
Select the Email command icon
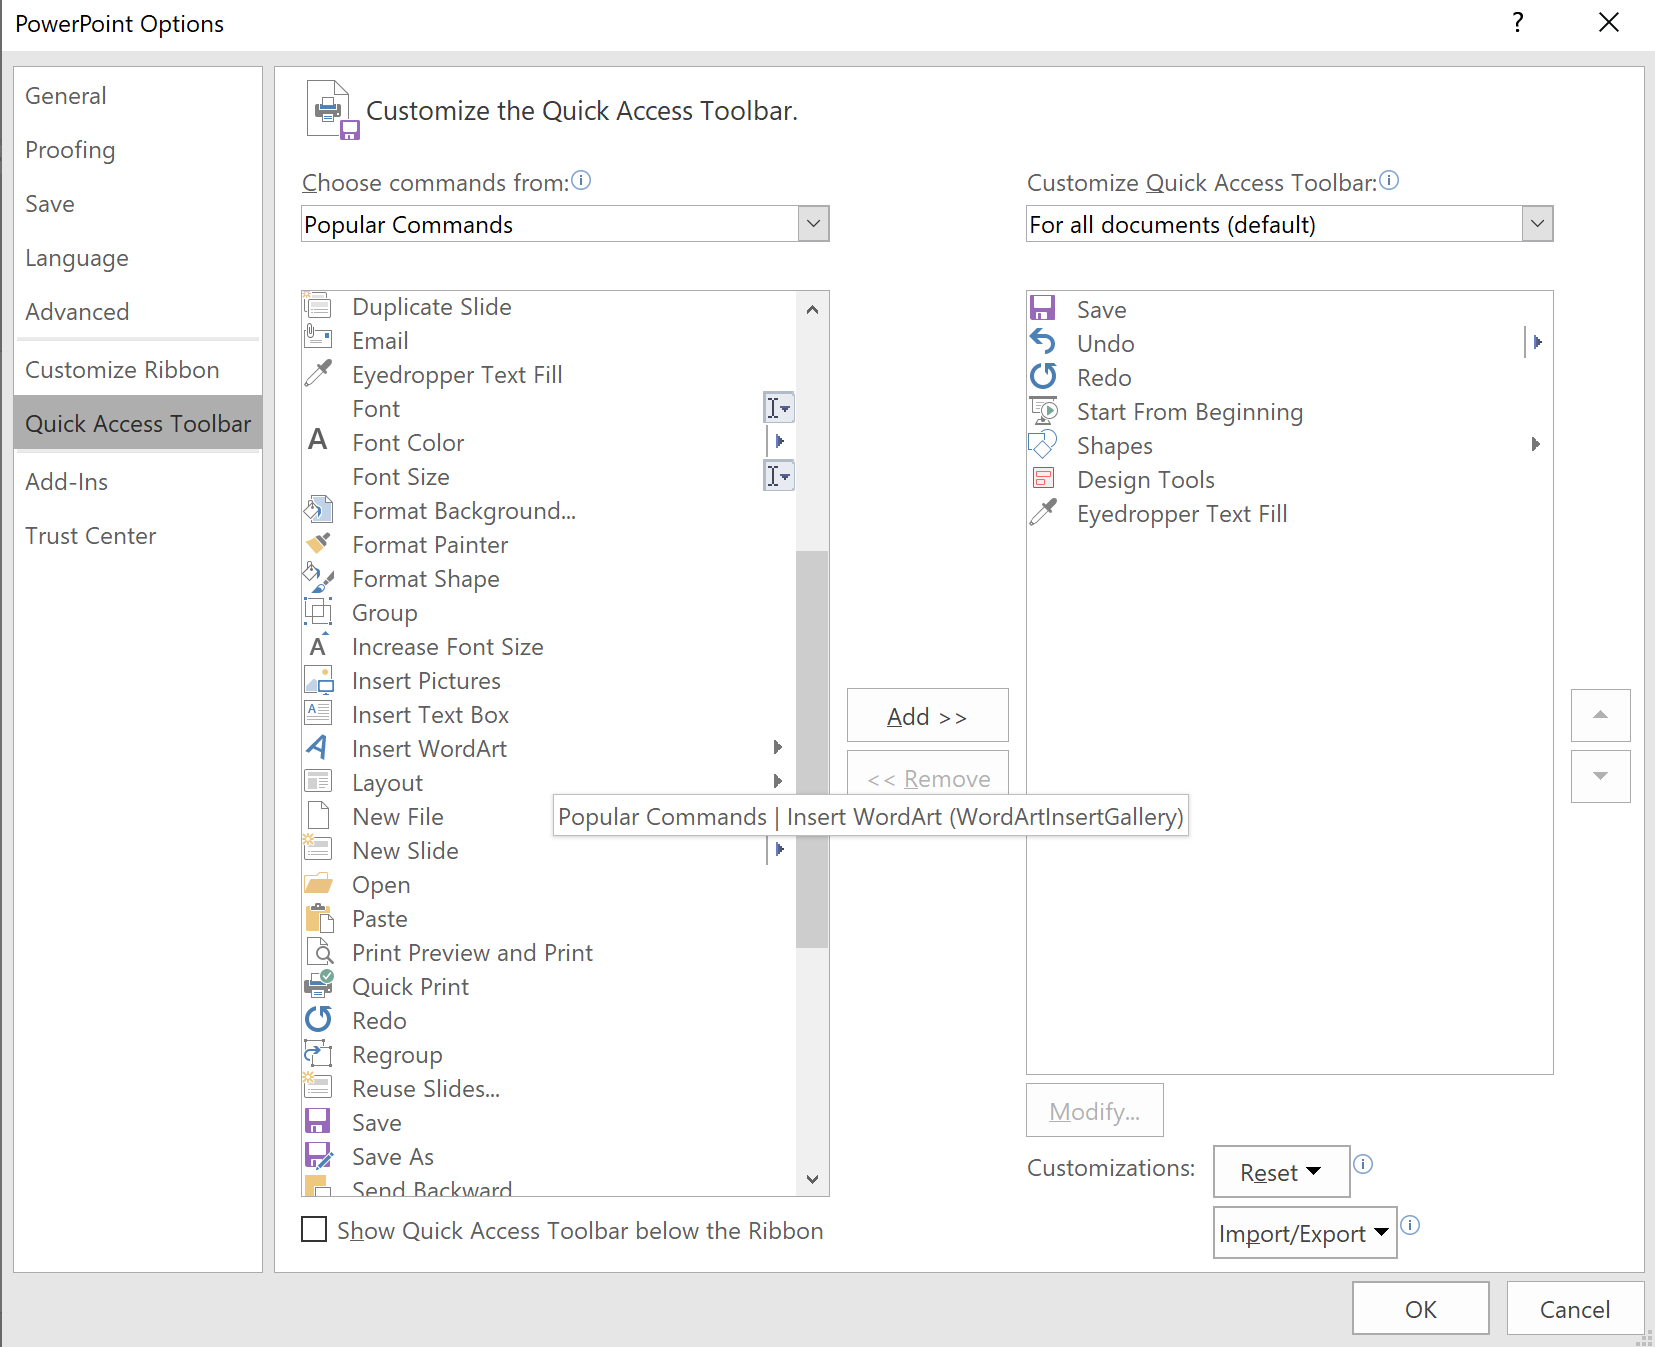[318, 339]
